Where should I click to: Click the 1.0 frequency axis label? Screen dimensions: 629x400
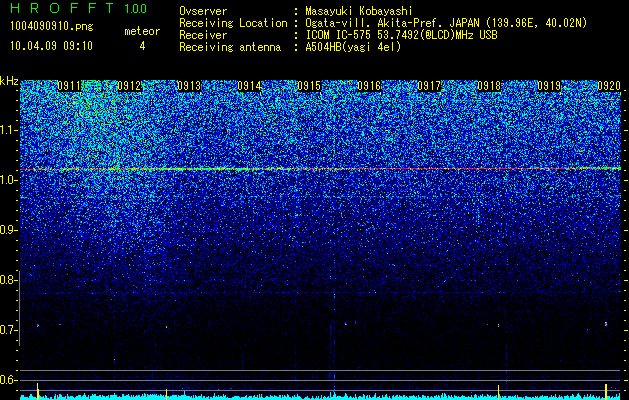point(8,181)
